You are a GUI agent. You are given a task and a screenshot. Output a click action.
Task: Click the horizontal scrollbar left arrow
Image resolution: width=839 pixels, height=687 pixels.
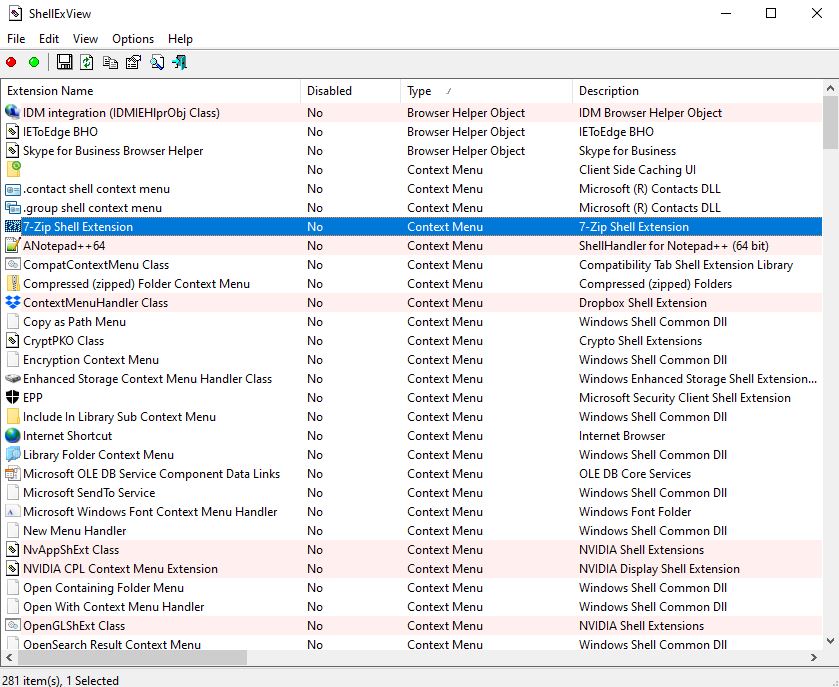(9, 657)
